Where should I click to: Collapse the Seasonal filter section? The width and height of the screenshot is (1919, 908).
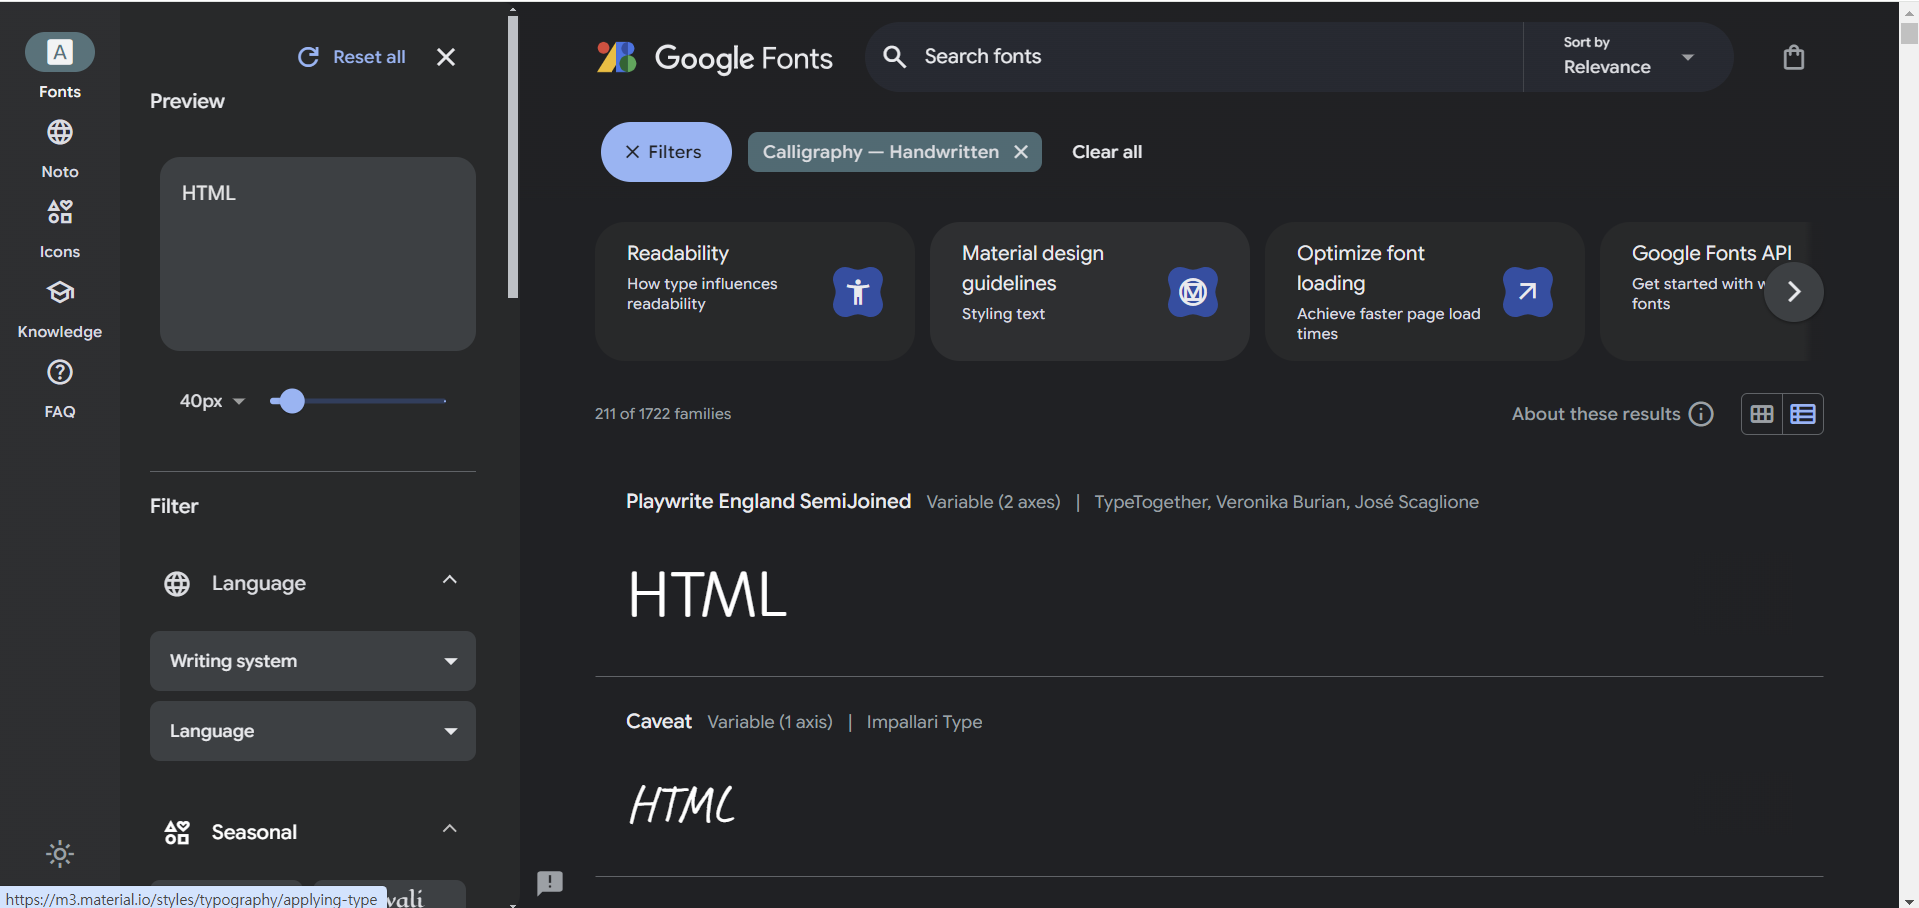click(449, 829)
